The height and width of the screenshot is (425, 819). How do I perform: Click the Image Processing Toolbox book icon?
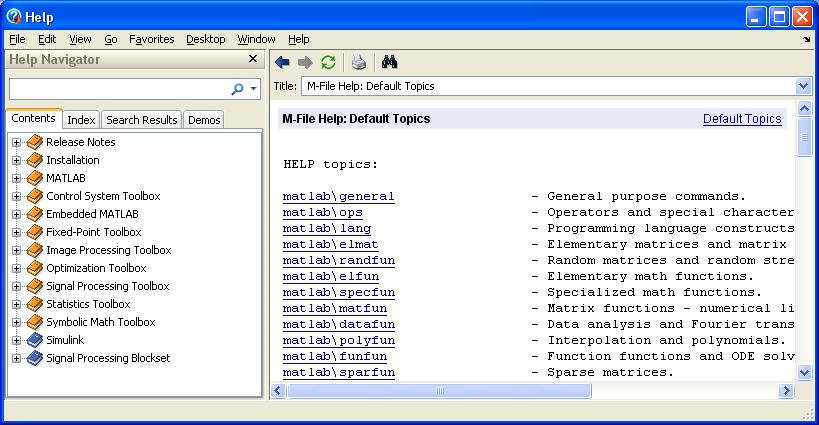(x=34, y=250)
